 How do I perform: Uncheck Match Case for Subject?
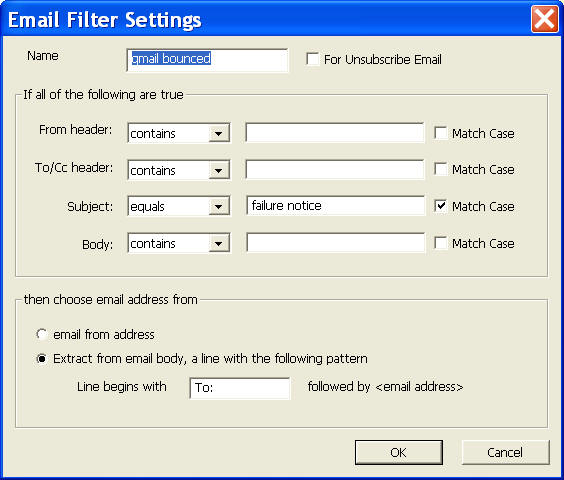point(441,206)
